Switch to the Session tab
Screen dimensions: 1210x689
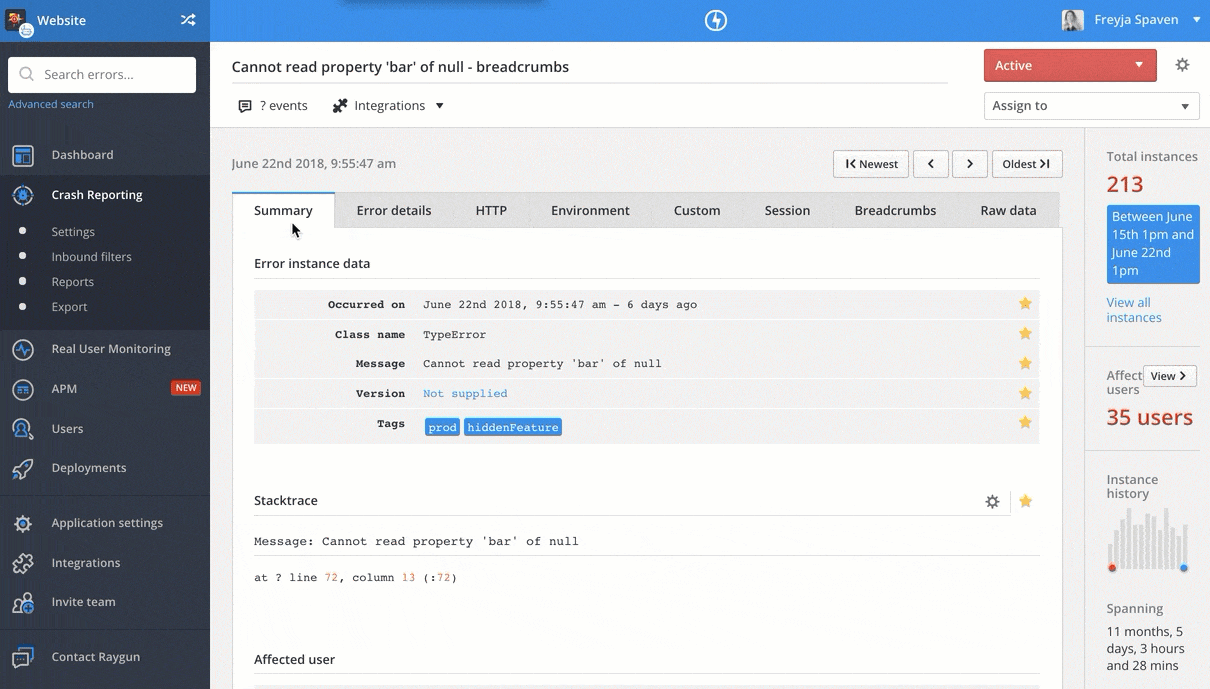[787, 210]
